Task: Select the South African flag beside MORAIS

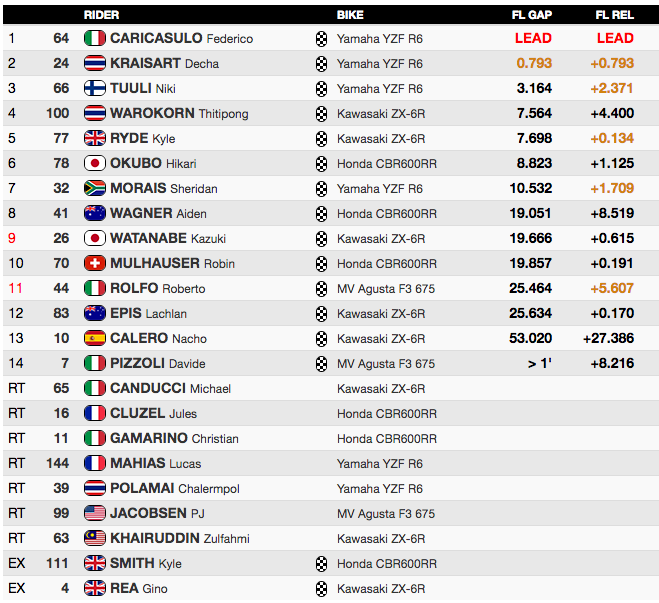Action: pyautogui.click(x=95, y=188)
